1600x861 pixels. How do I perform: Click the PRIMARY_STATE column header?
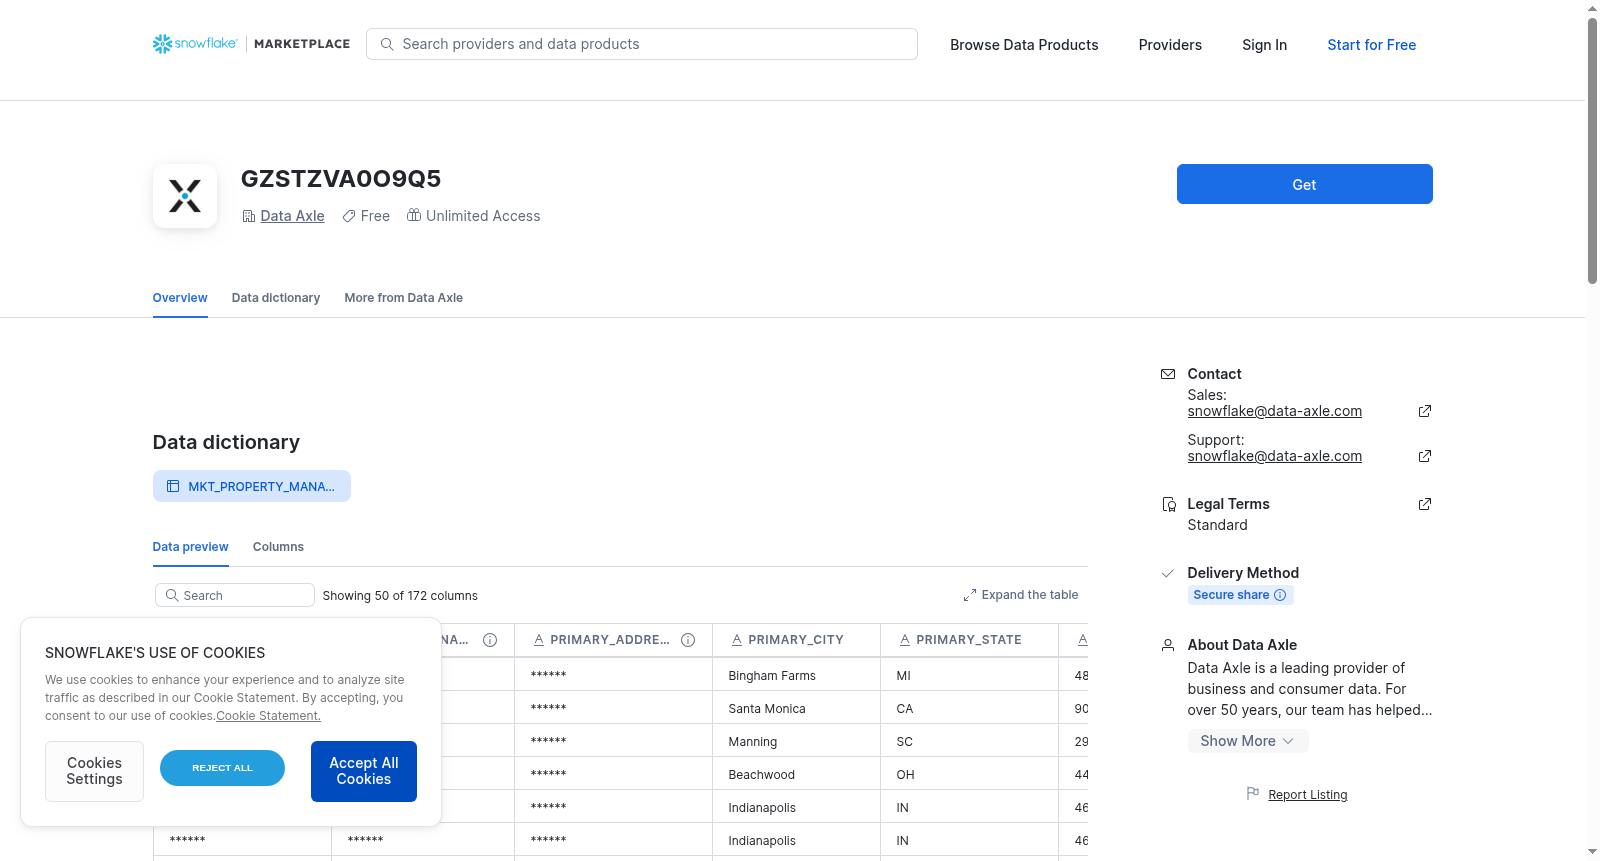pos(969,640)
